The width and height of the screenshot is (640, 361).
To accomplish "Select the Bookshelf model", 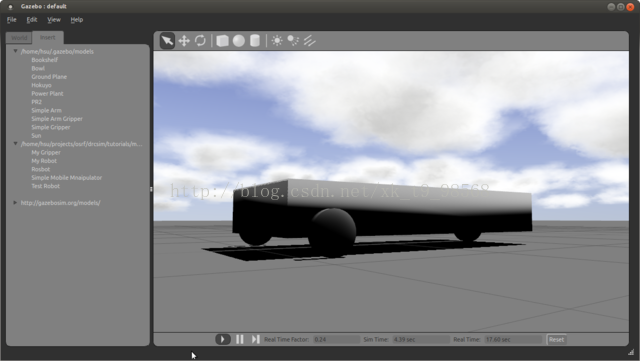I will (x=44, y=60).
